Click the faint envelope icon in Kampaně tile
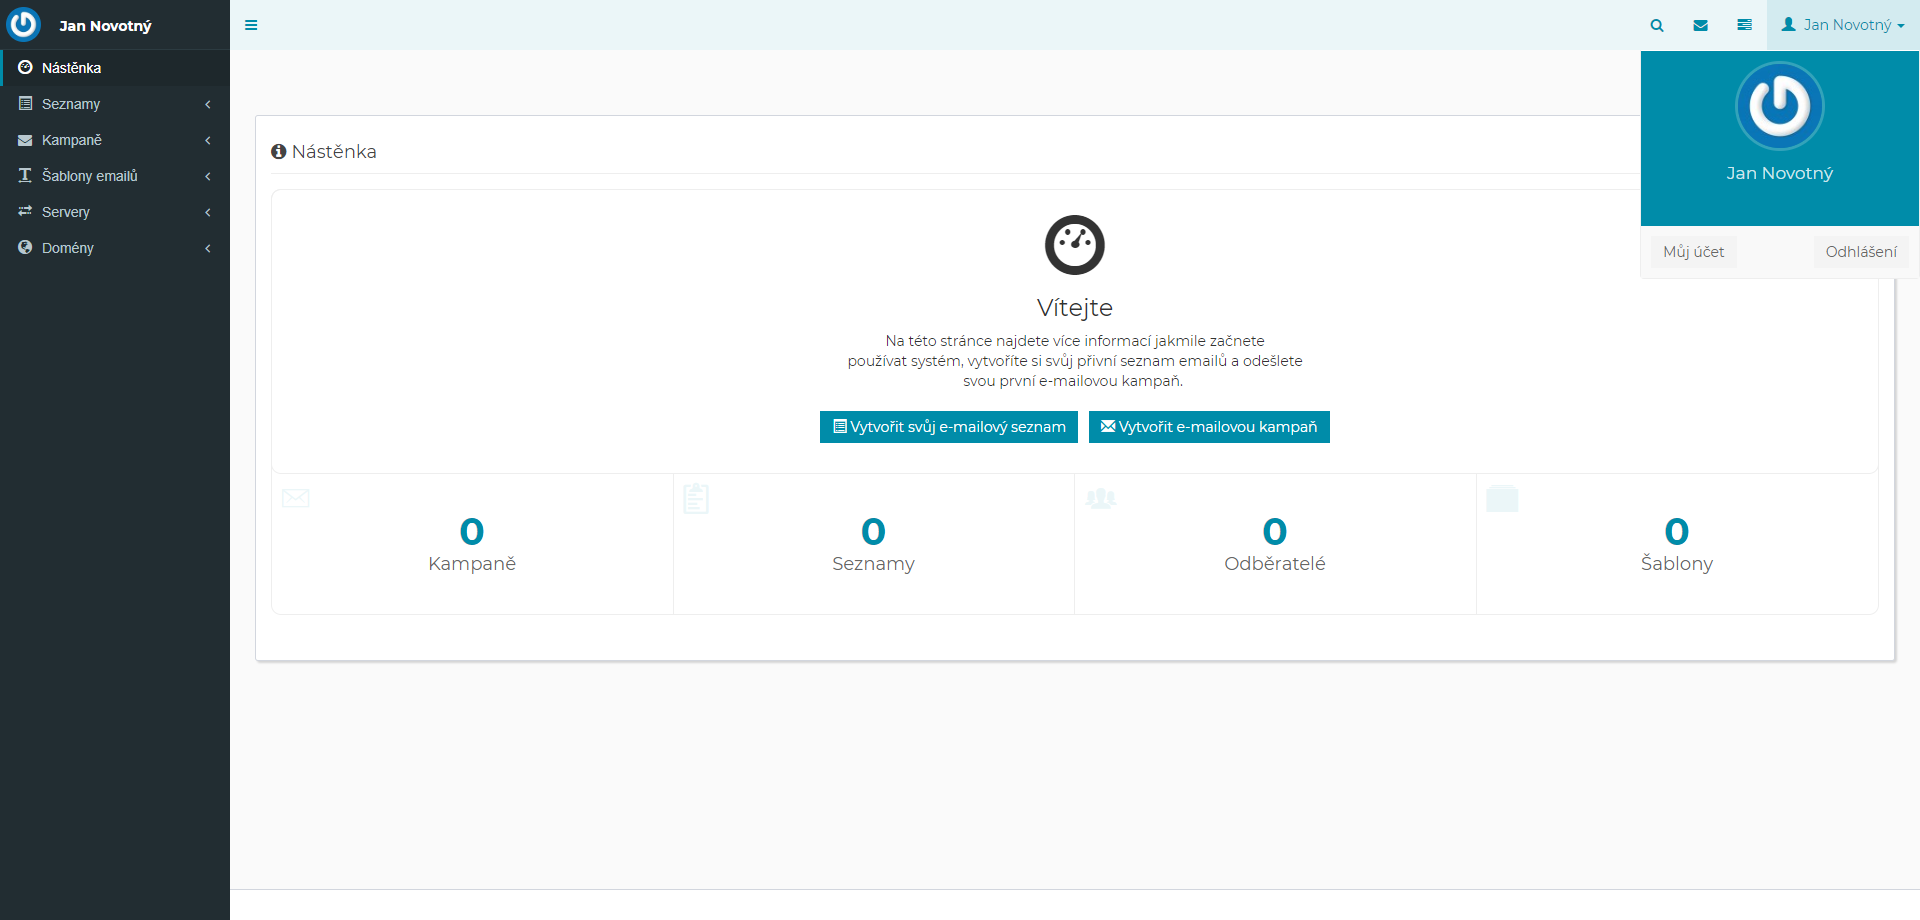 tap(296, 498)
